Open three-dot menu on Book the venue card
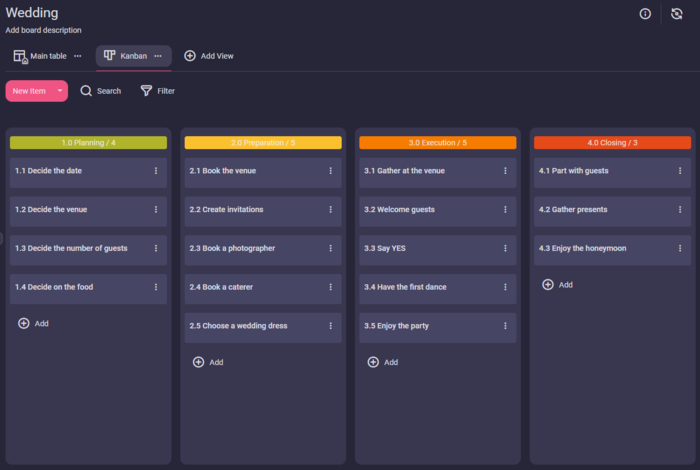Screen dimensions: 700x470 tap(331, 171)
